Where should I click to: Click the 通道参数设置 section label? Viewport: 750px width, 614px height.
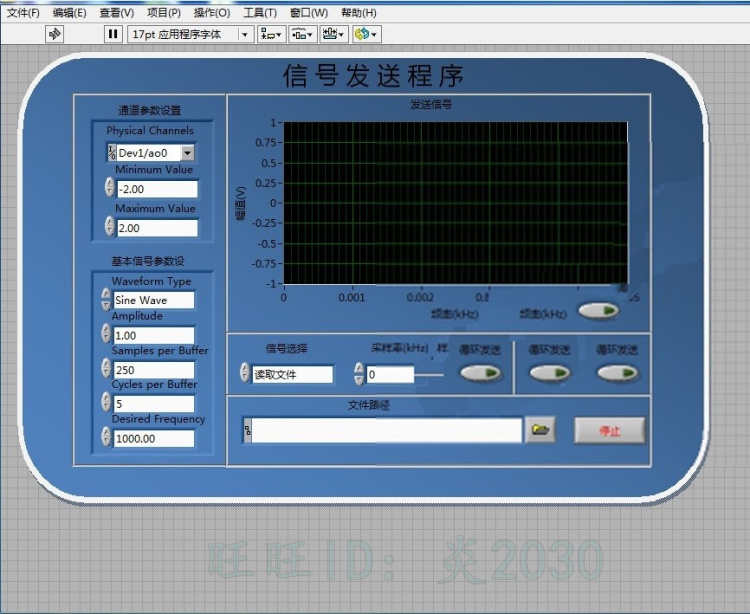tap(150, 110)
